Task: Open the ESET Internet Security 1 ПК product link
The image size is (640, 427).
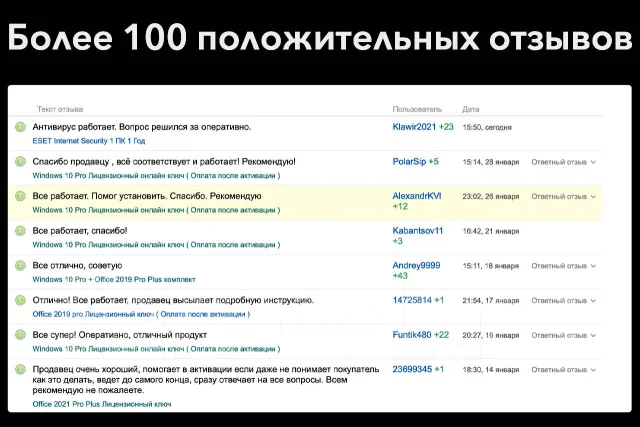Action: point(89,141)
